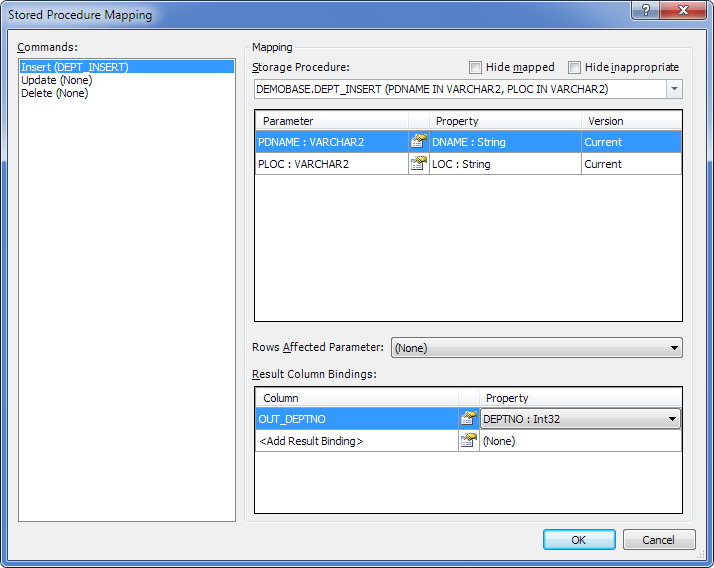
Task: Click Current version in PDNAME row
Action: point(632,142)
